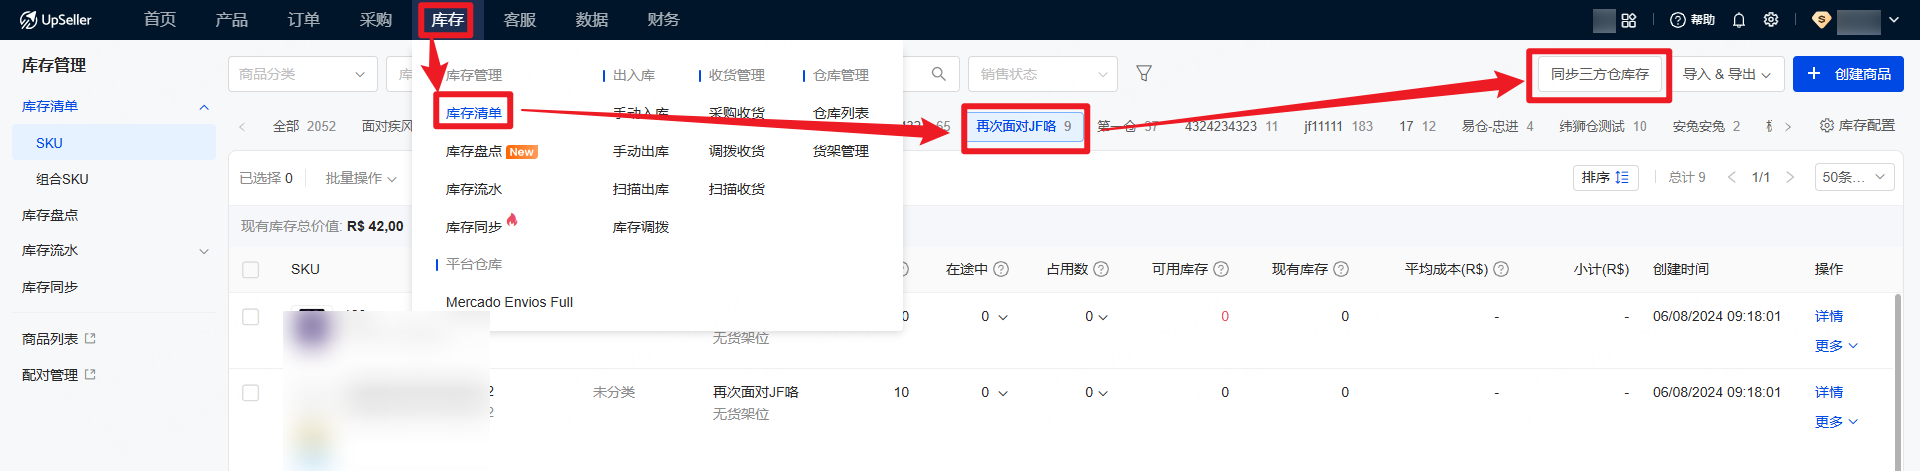Screen dimensions: 1920x471
Task: Open the 导入 & 导出 dropdown
Action: click(1726, 74)
